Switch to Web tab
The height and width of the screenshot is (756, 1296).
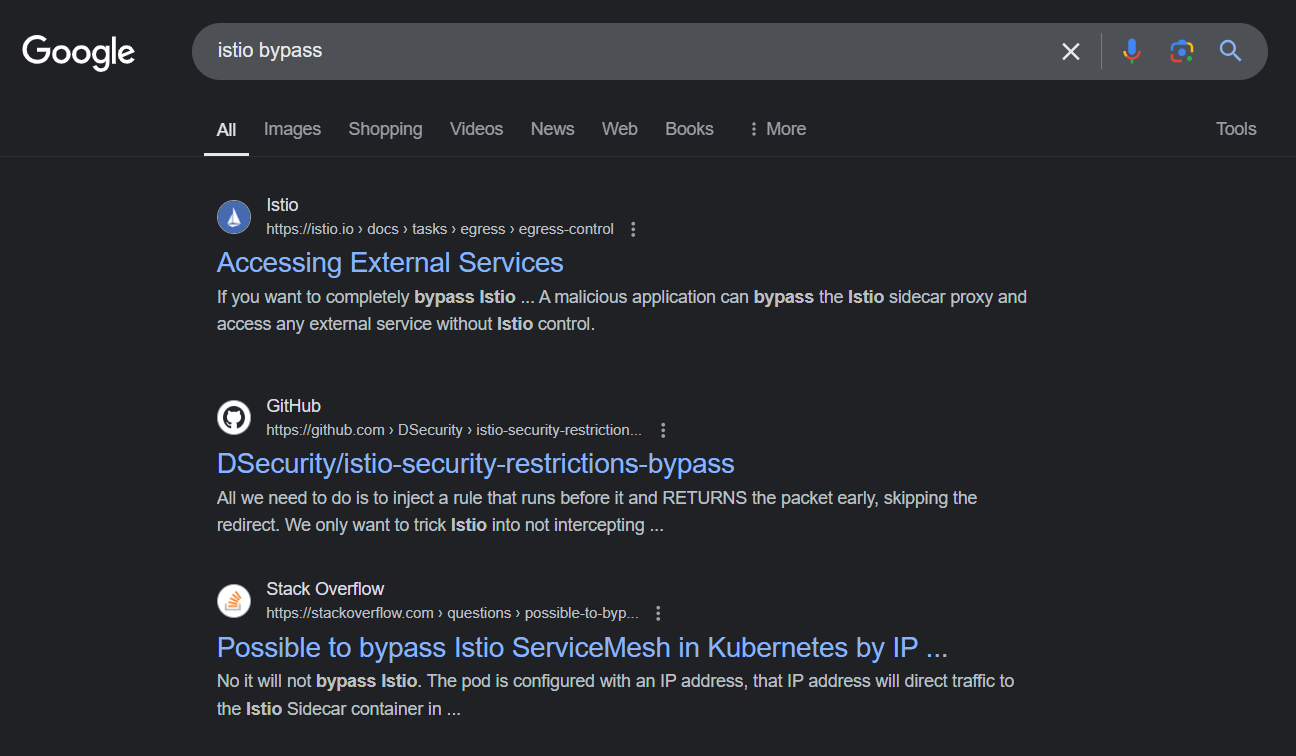(x=619, y=129)
